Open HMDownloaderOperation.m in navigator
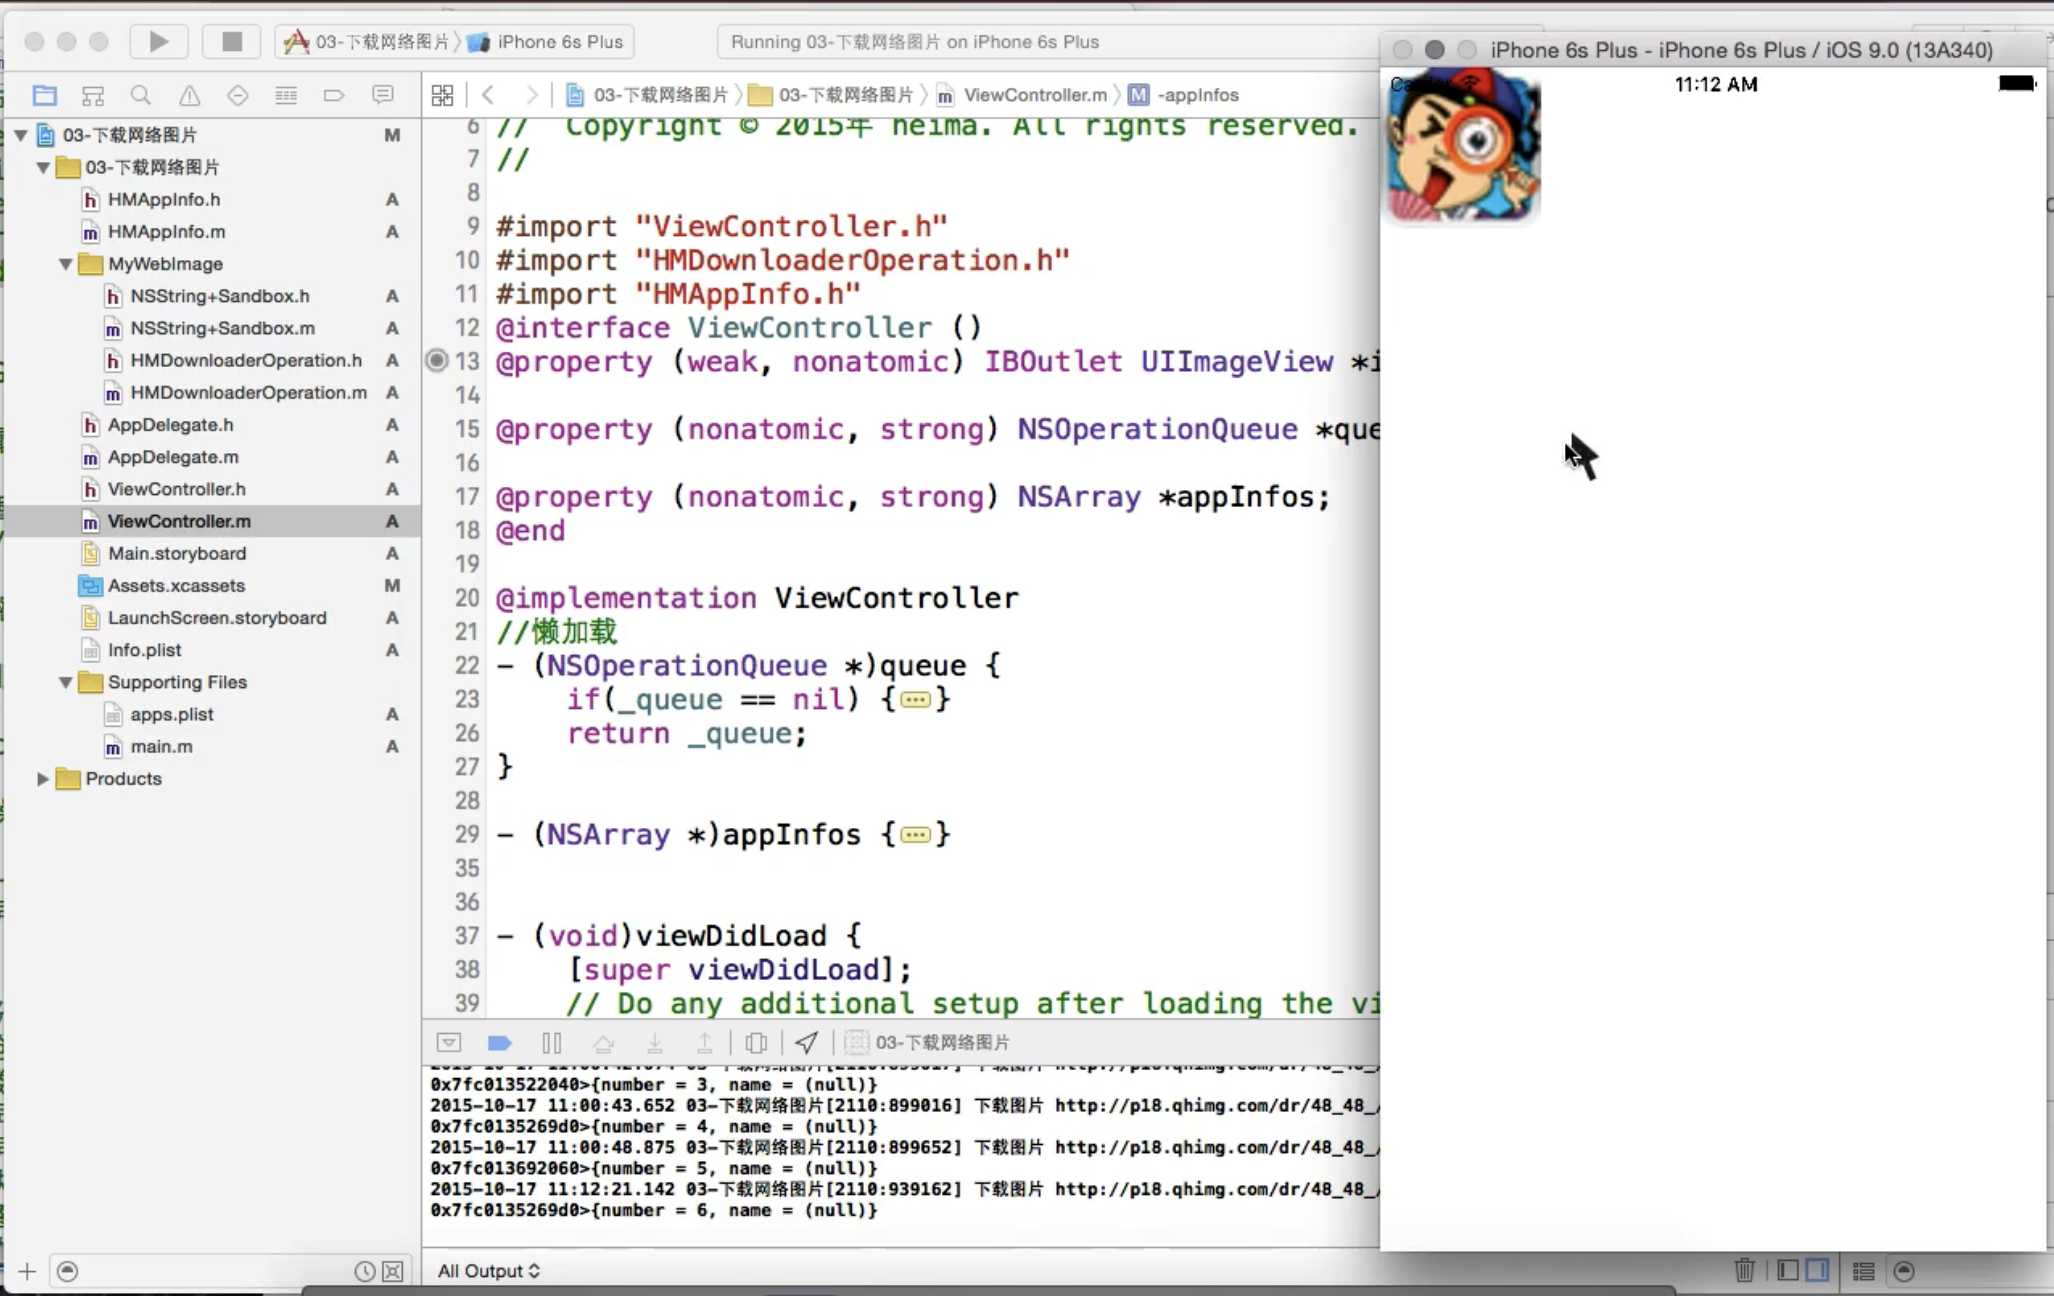This screenshot has height=1296, width=2054. click(x=248, y=393)
